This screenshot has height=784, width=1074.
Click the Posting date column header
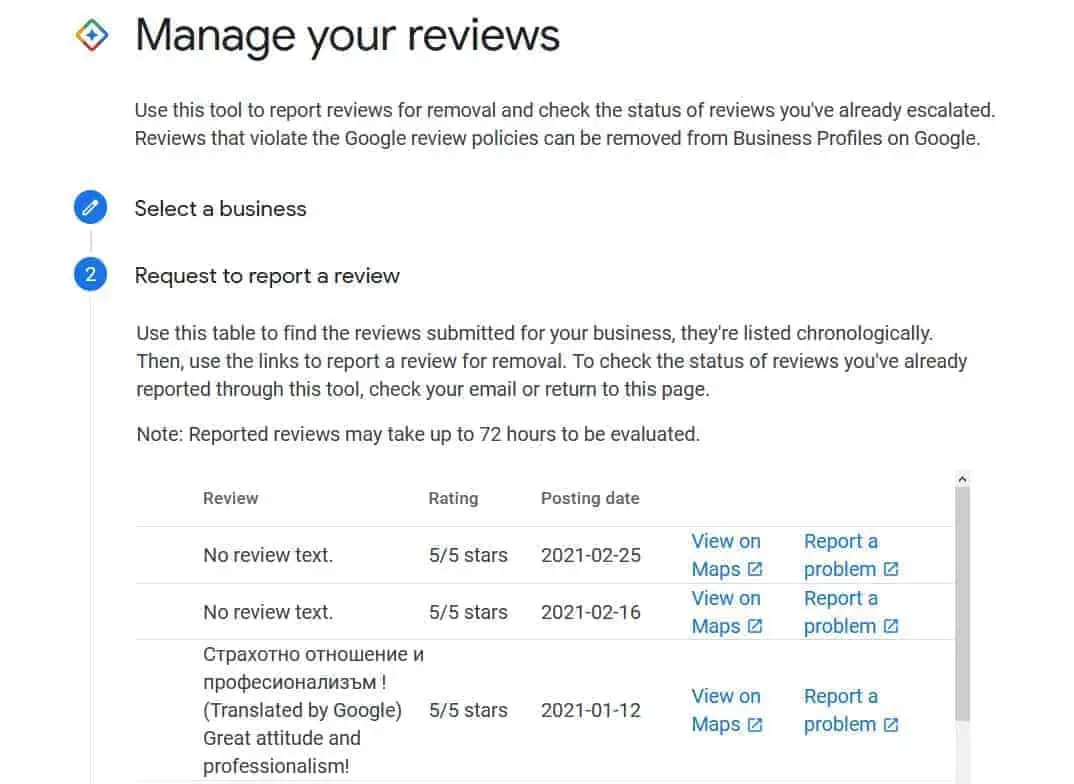click(x=590, y=498)
